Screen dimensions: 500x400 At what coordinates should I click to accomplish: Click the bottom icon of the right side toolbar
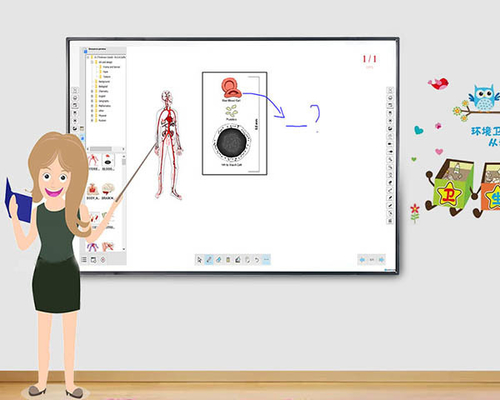(x=390, y=221)
